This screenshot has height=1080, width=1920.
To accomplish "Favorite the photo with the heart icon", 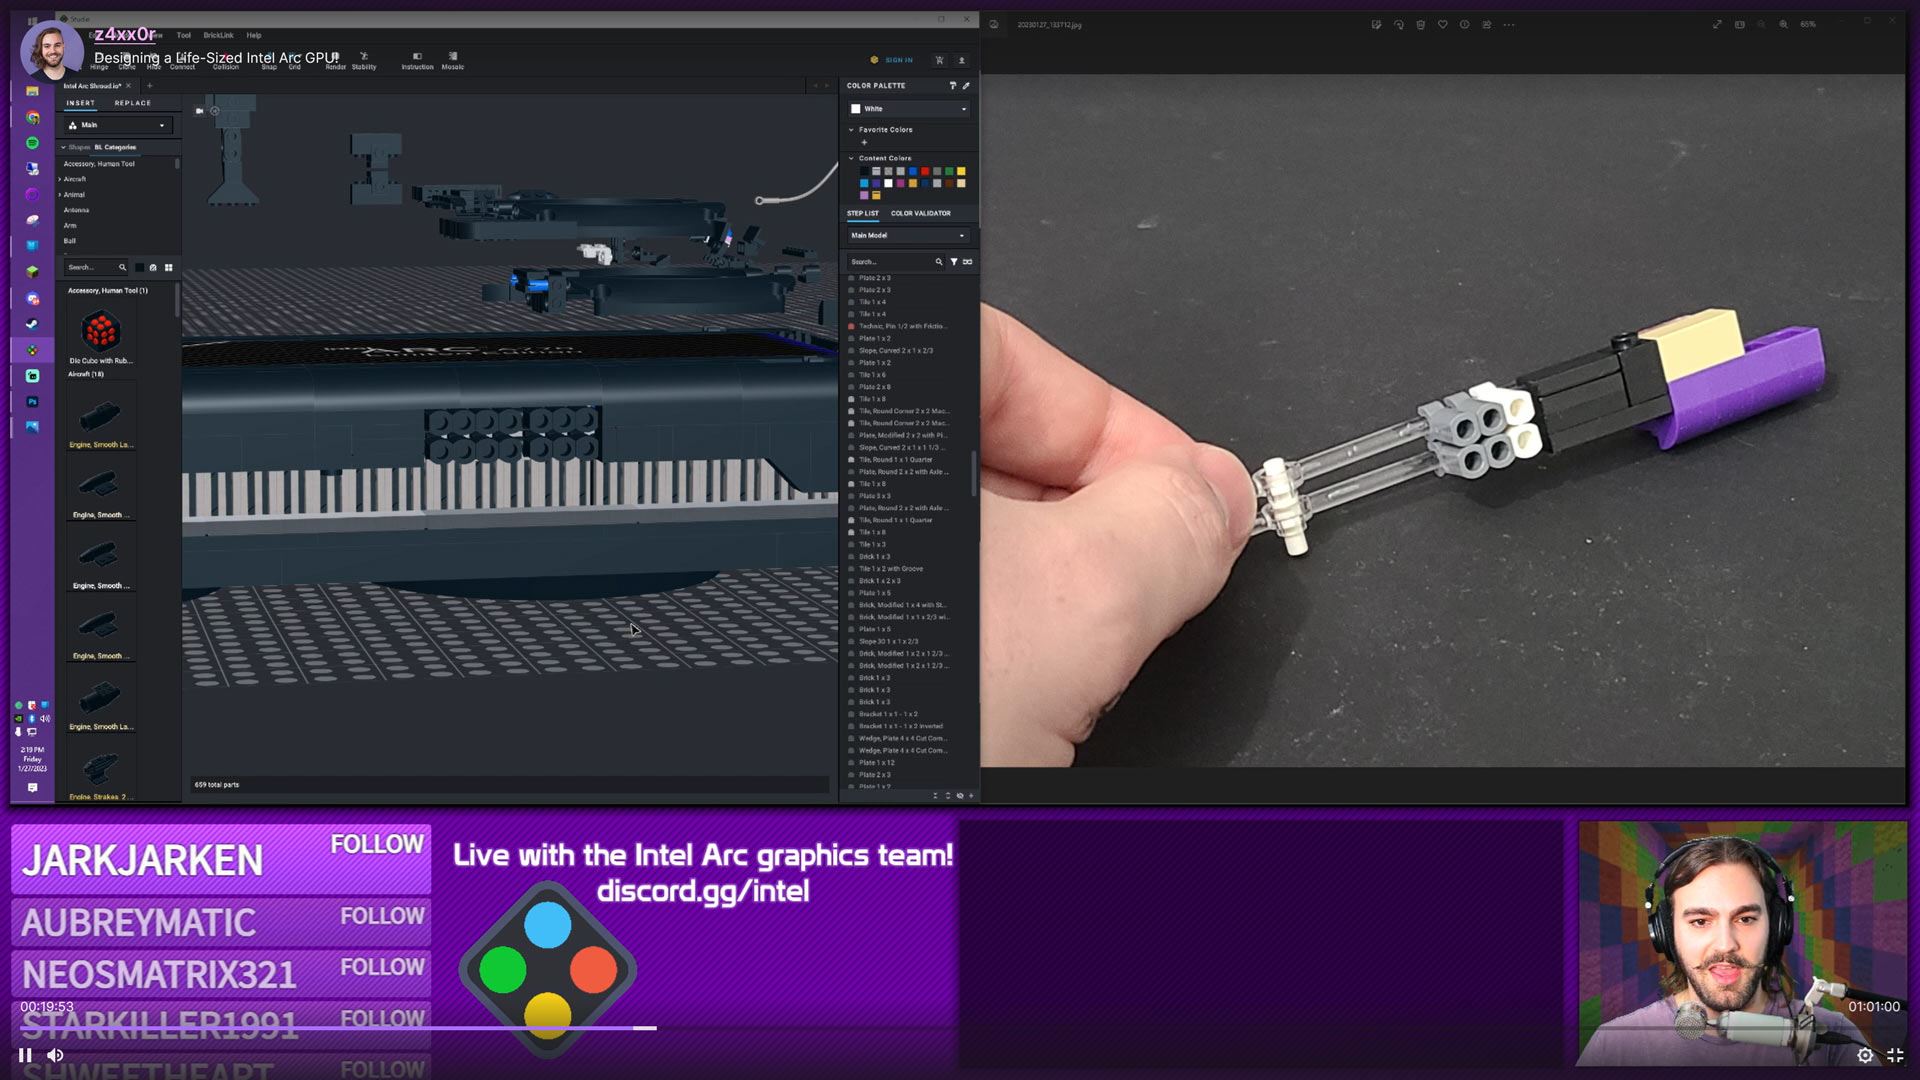I will [x=1442, y=25].
